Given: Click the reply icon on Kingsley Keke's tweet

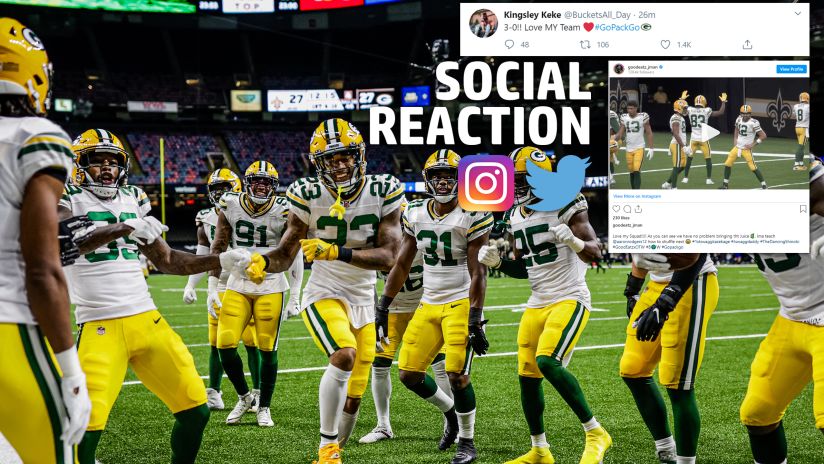Looking at the screenshot, I should pos(509,45).
